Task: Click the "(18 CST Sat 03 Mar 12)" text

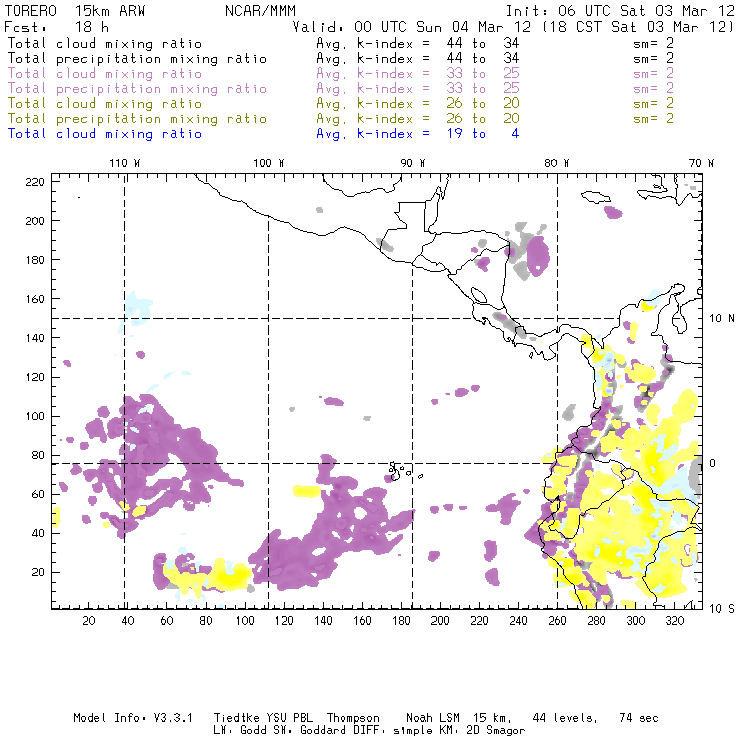Action: click(638, 27)
